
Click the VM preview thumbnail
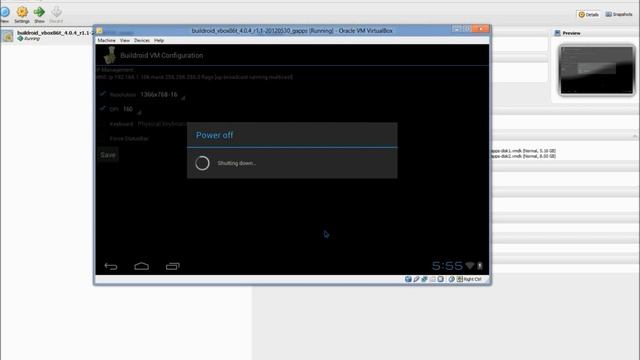[x=597, y=70]
